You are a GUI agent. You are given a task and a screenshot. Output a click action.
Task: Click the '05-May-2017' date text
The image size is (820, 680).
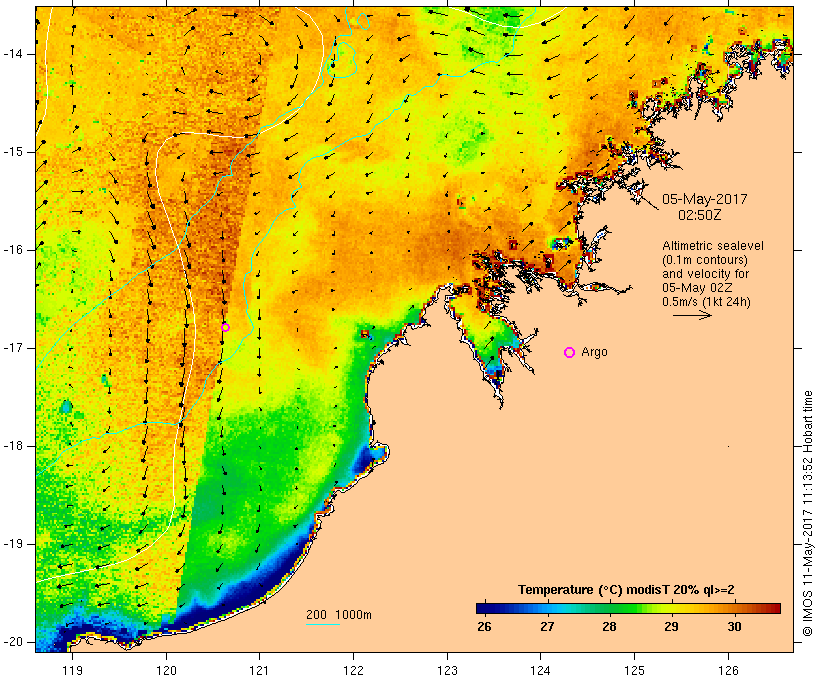click(704, 199)
